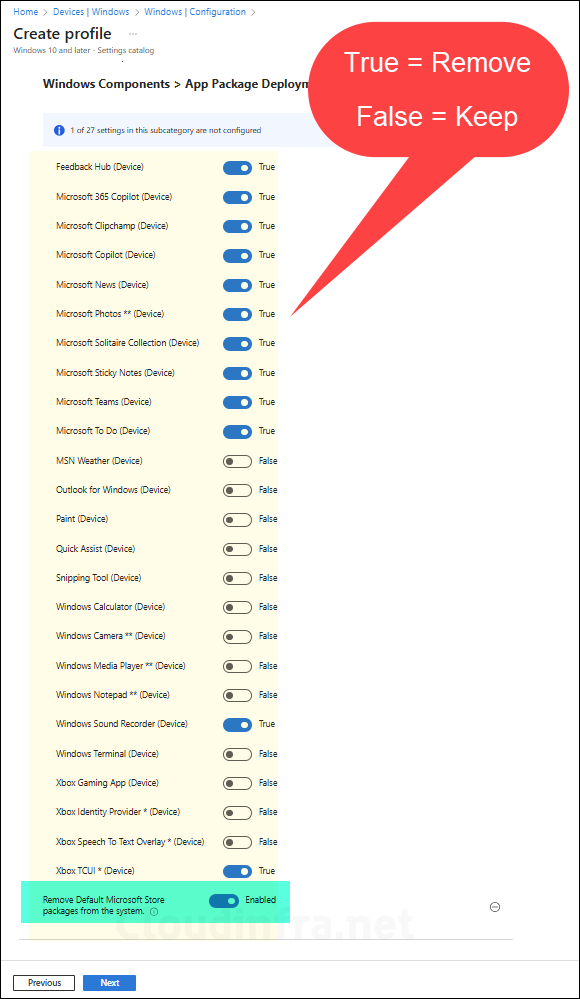The height and width of the screenshot is (999, 580).
Task: Click Microsoft Teams (Device) label
Action: pyautogui.click(x=104, y=401)
